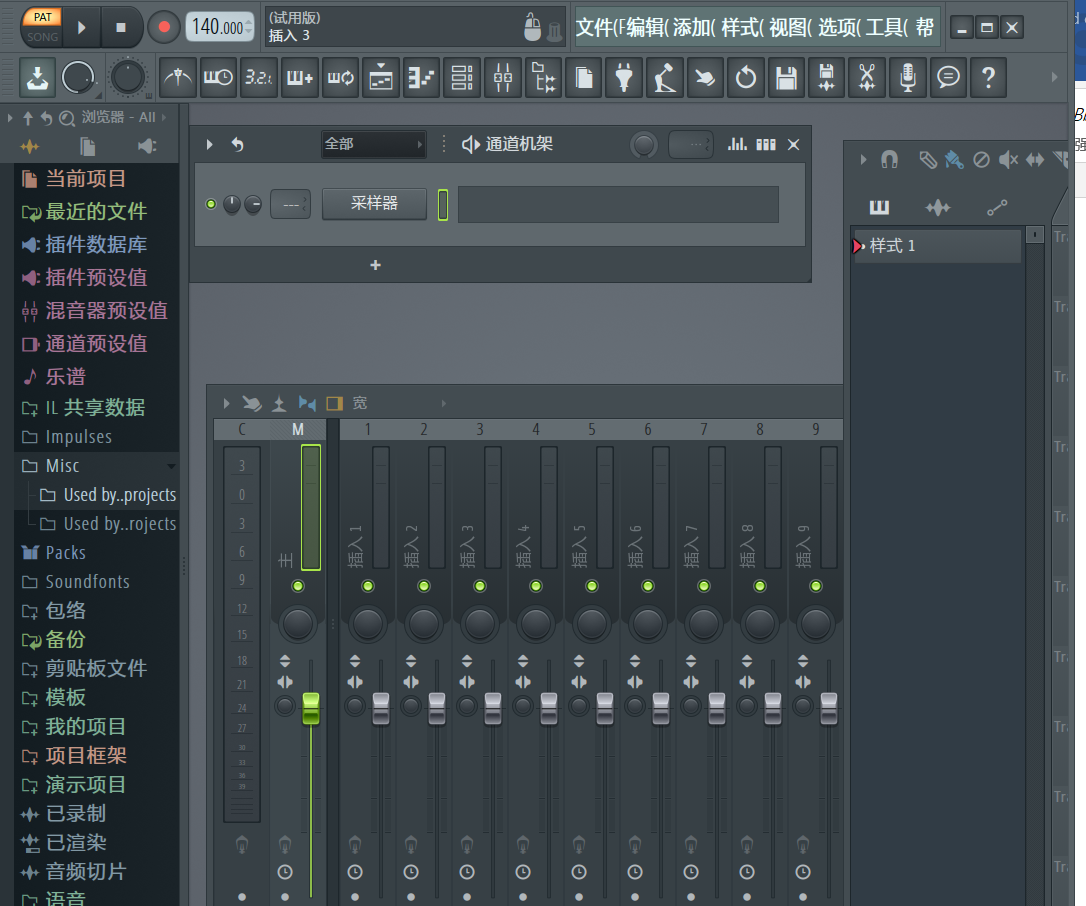
Task: Click insert 3 volume fader handle
Action: 492,708
